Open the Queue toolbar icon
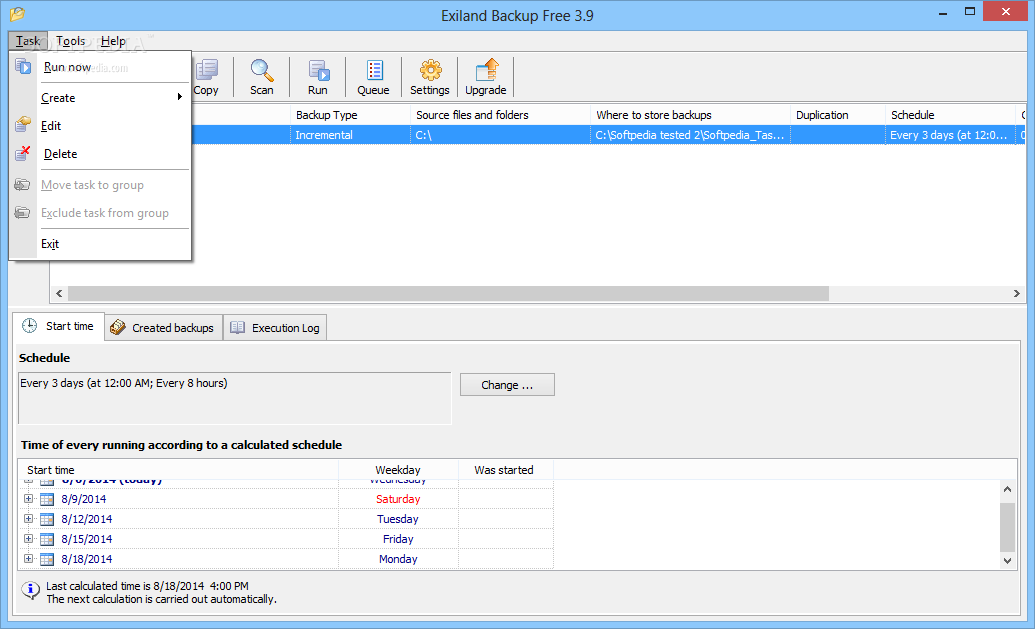Screen dimensions: 1035x629 click(375, 70)
